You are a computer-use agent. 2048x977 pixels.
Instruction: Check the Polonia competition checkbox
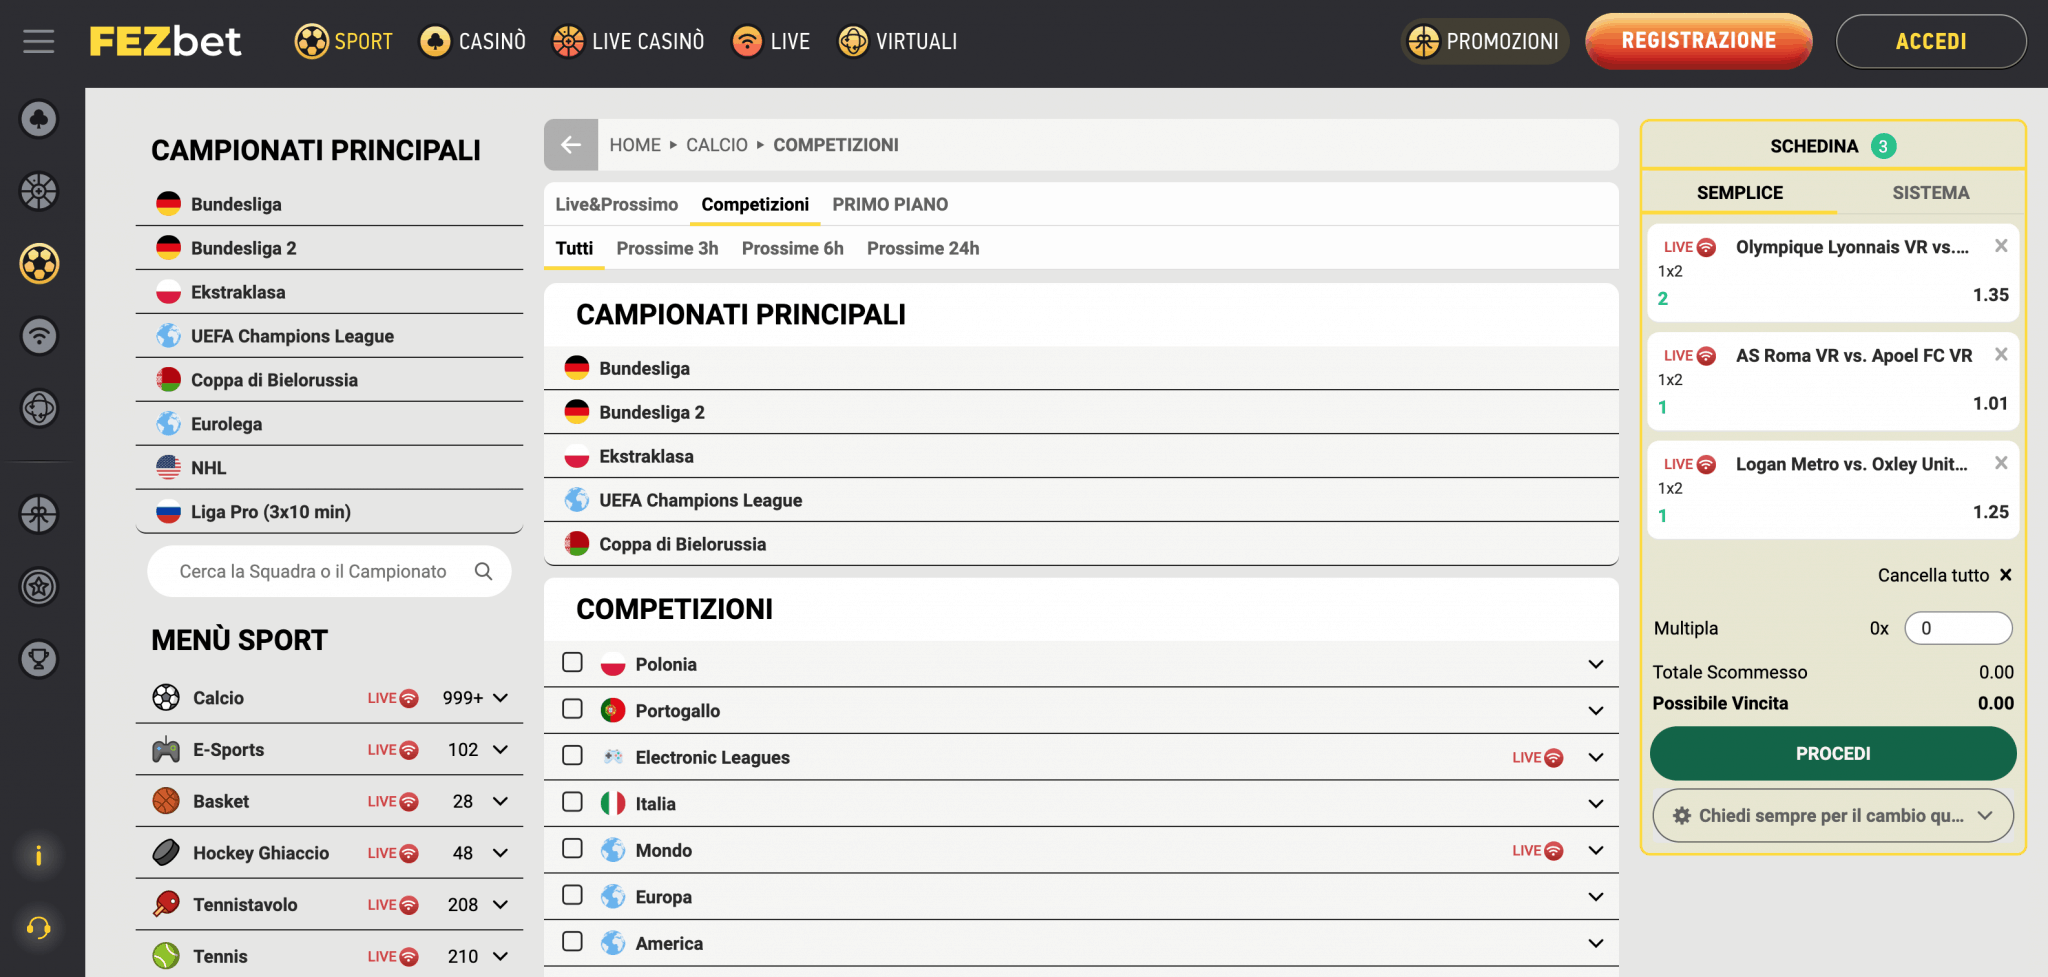pos(572,662)
